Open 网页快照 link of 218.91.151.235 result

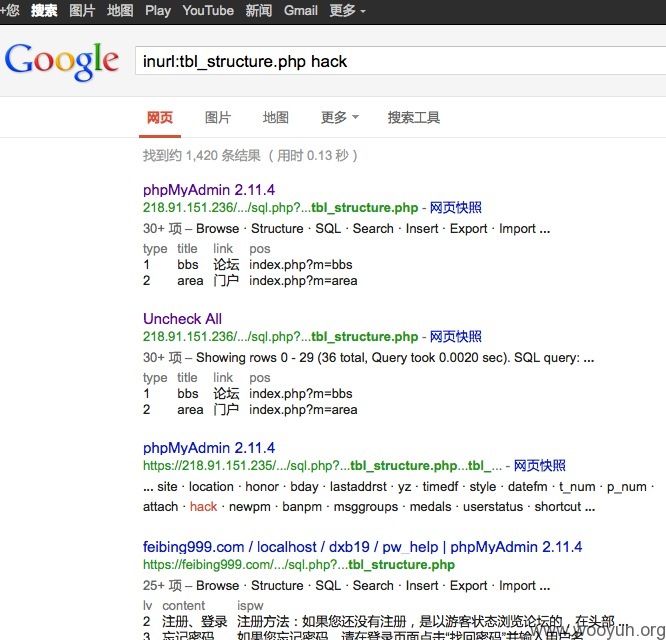540,466
